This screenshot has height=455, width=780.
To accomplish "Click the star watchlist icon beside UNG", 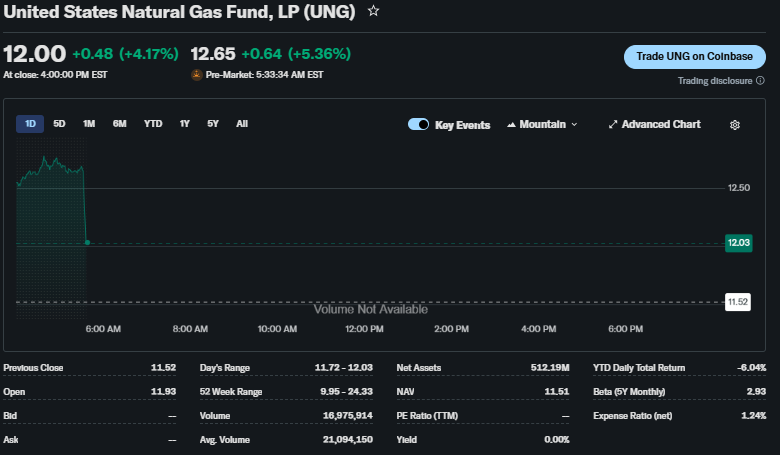I will coord(373,11).
